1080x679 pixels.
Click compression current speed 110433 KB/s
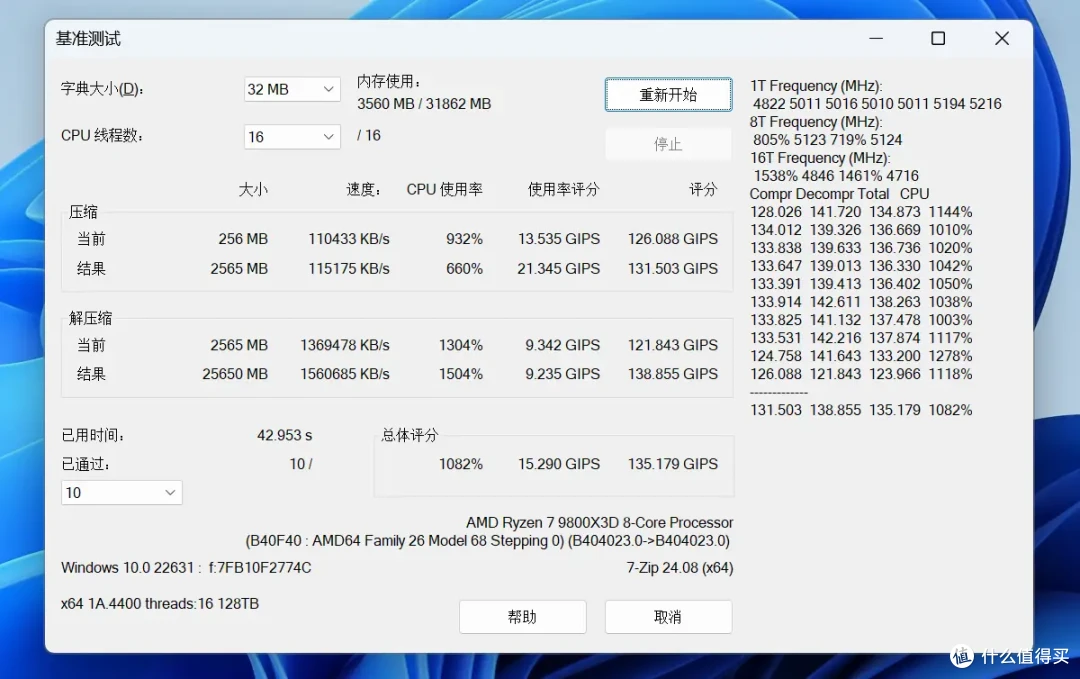349,239
